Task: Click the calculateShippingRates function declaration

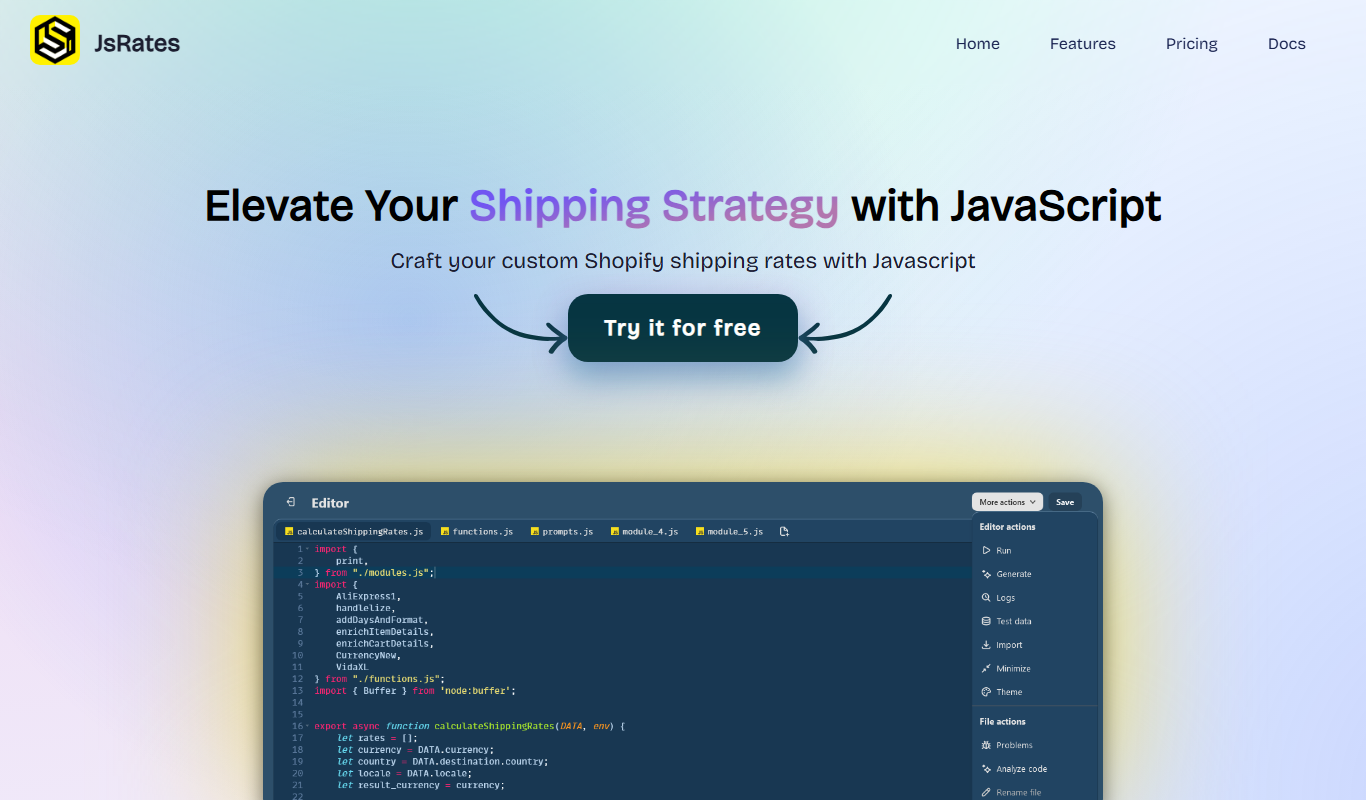Action: coord(469,726)
